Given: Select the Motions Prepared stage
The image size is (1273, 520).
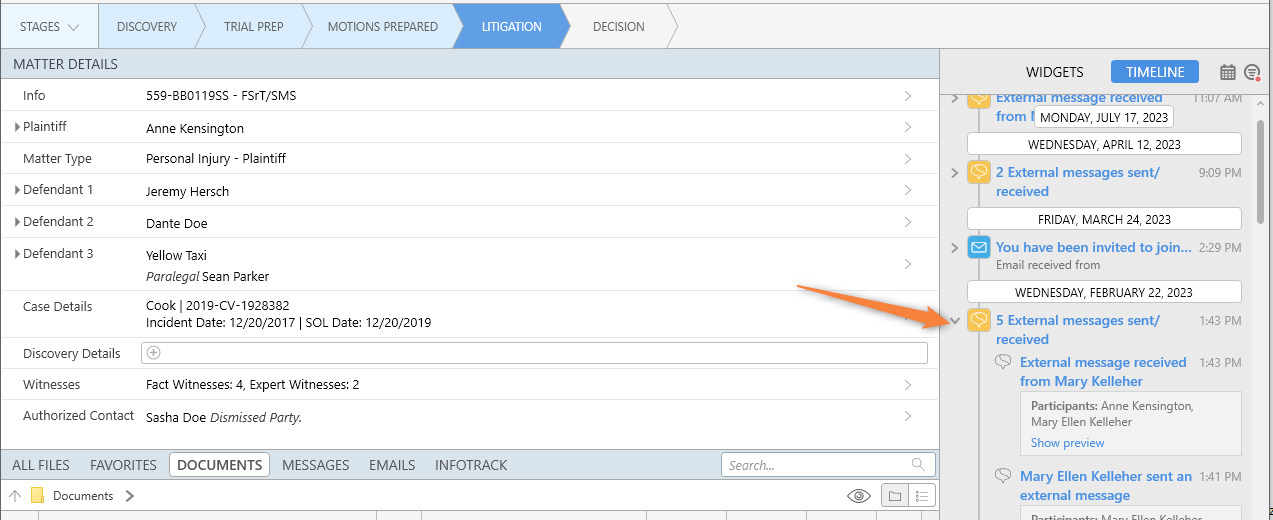Looking at the screenshot, I should [x=383, y=27].
